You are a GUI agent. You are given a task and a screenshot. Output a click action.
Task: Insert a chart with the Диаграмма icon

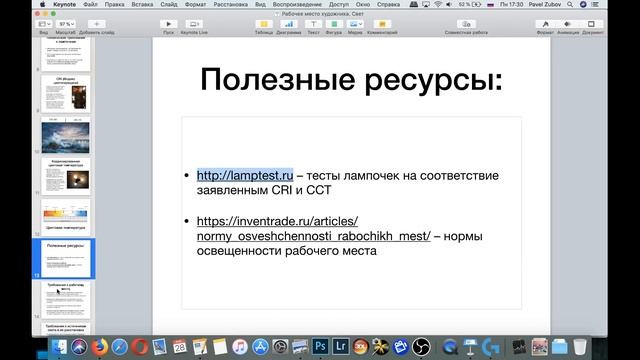[289, 24]
